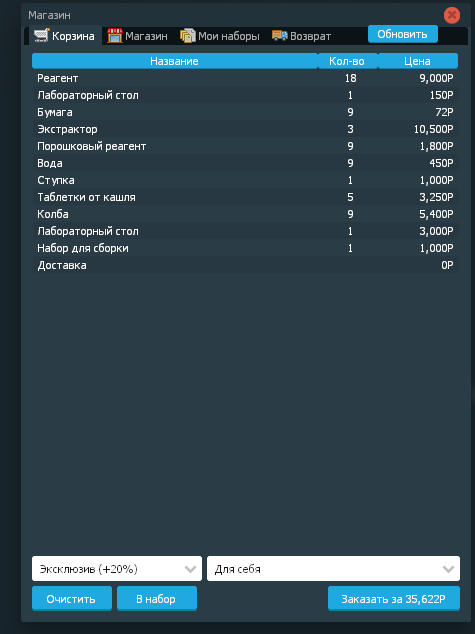Image resolution: width=475 pixels, height=634 pixels.
Task: Click the storefront icon on Магазин tab
Action: click(x=115, y=36)
